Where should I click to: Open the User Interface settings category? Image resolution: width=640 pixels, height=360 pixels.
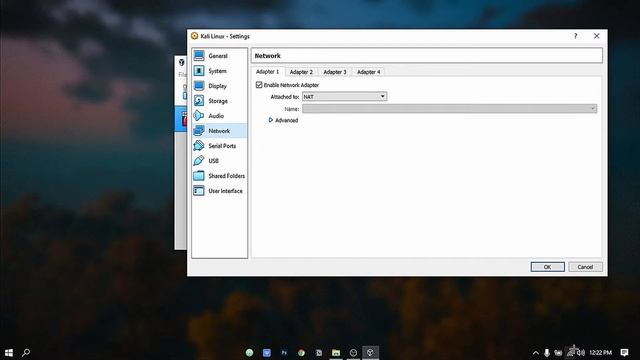[219, 191]
